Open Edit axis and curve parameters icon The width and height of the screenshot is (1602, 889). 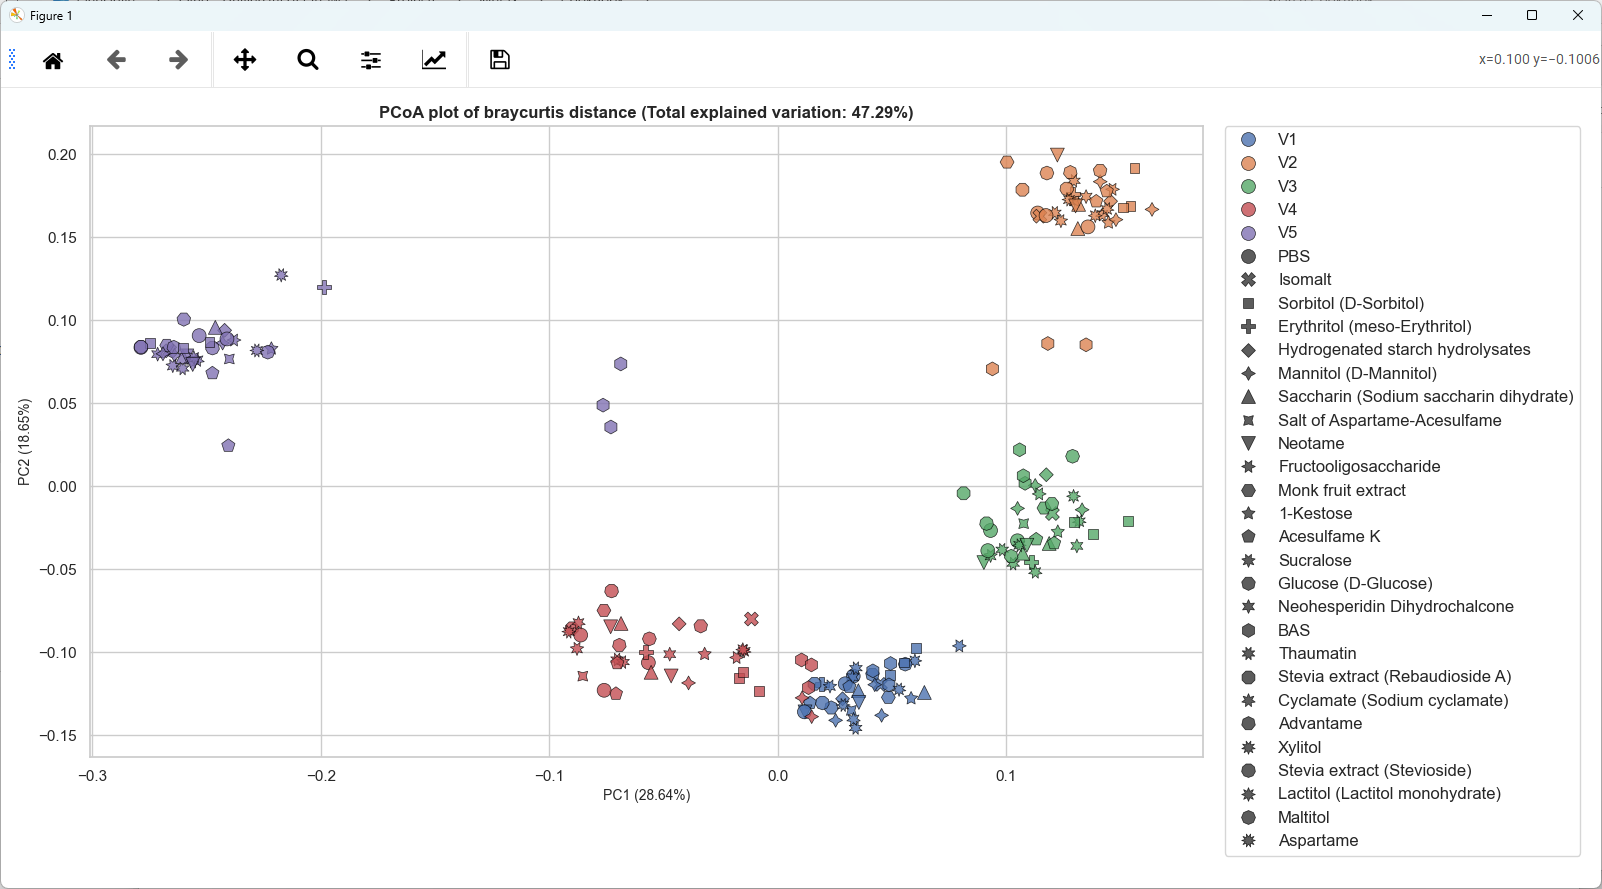click(x=434, y=60)
